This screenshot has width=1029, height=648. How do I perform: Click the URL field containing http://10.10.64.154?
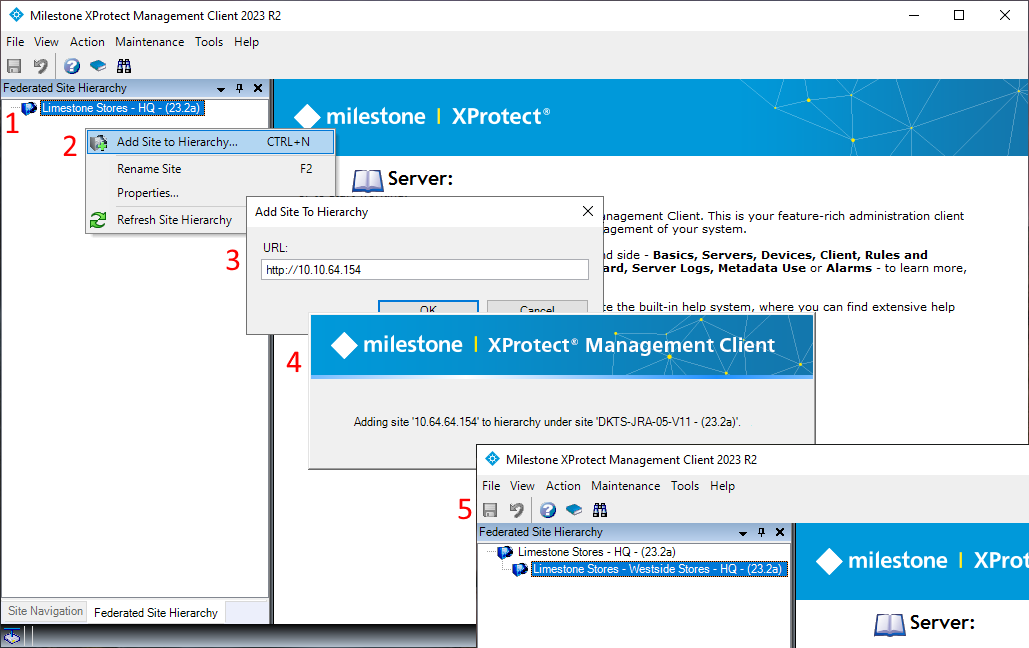pyautogui.click(x=425, y=270)
